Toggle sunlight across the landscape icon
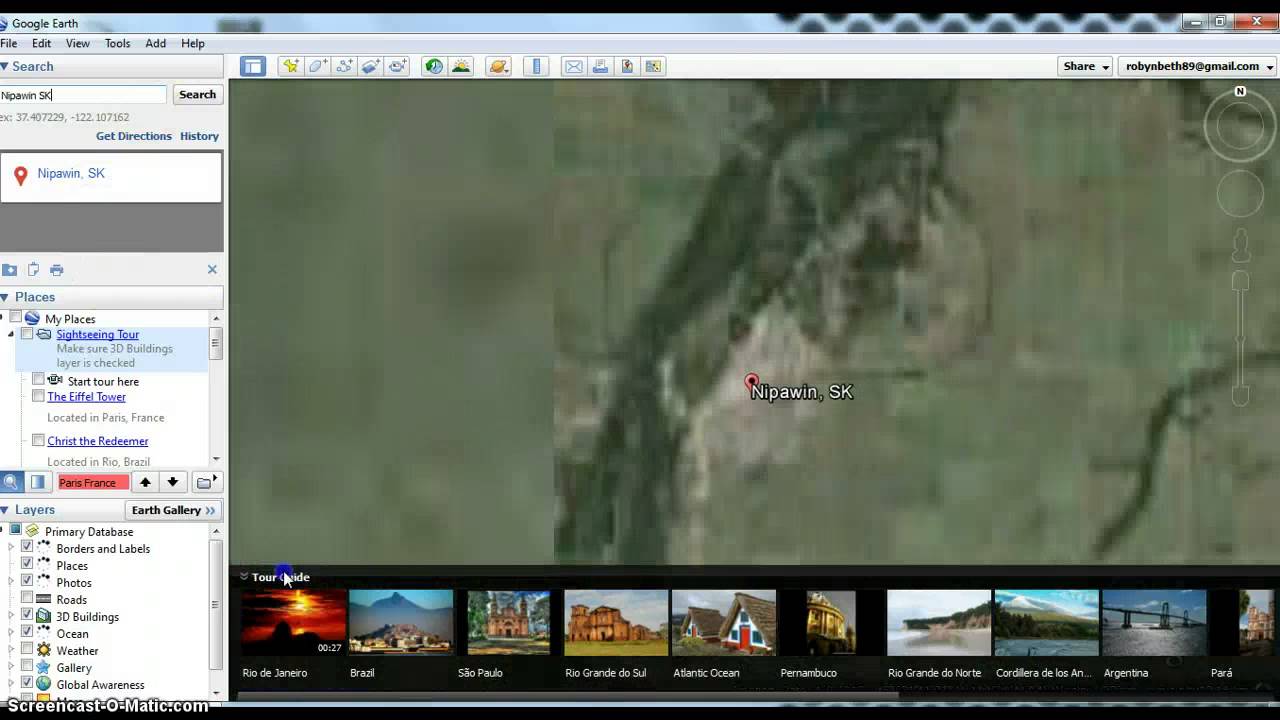 pos(461,67)
